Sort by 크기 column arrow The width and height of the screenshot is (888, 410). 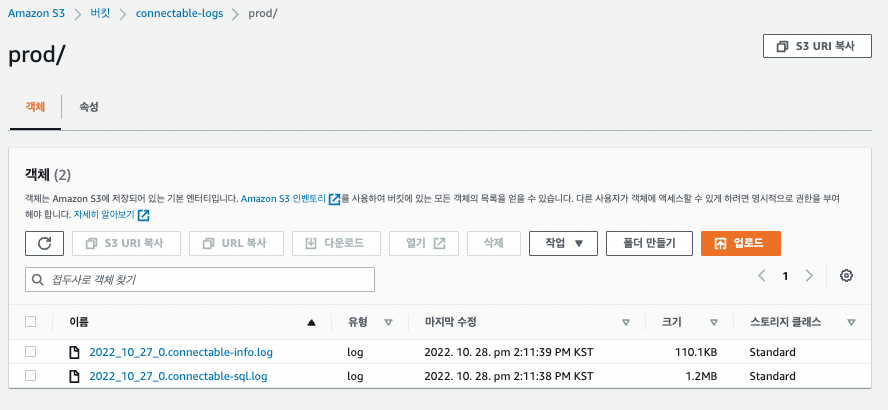pos(714,322)
